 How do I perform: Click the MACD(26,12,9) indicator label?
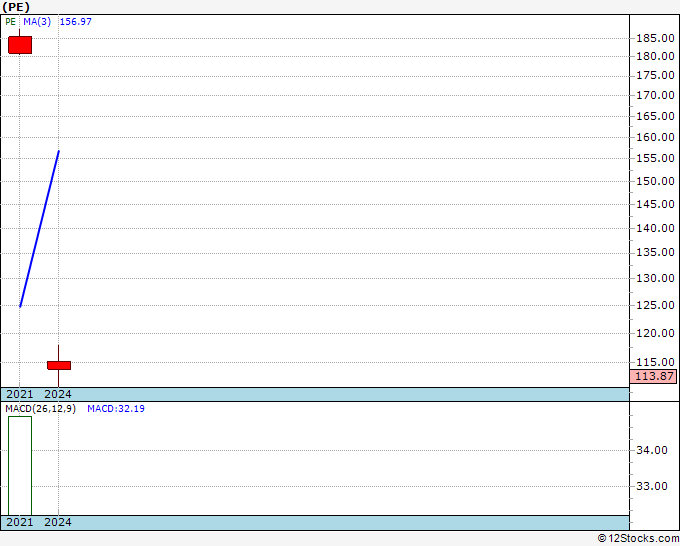click(x=40, y=409)
